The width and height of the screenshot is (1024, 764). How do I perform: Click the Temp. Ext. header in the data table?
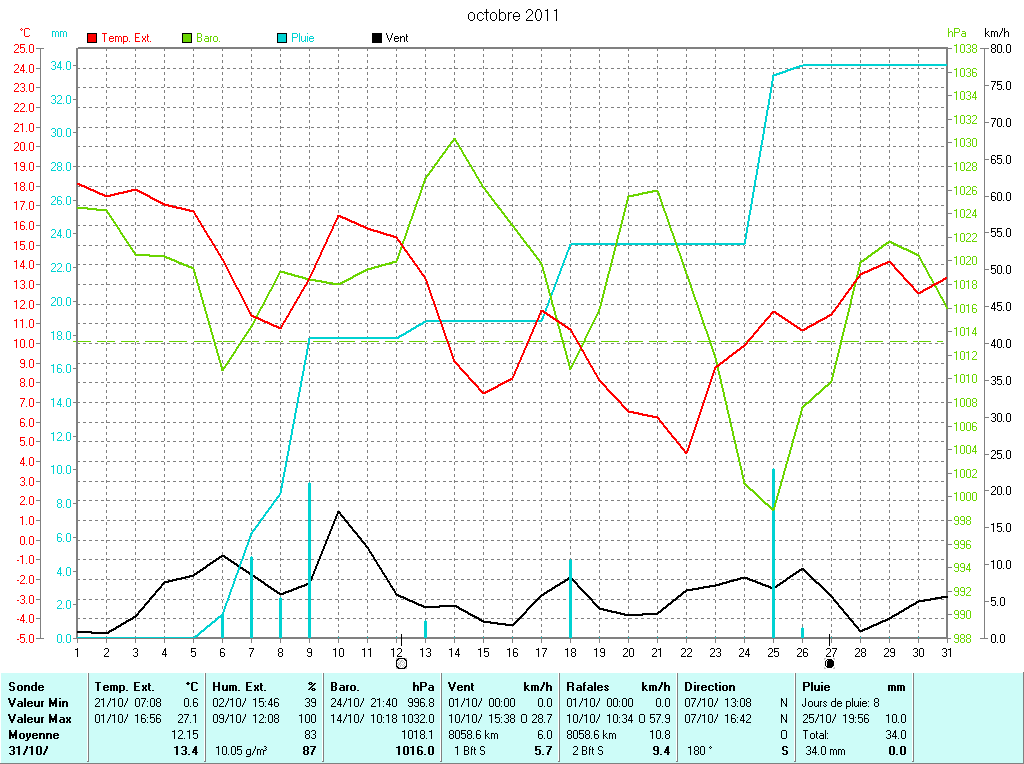point(124,687)
